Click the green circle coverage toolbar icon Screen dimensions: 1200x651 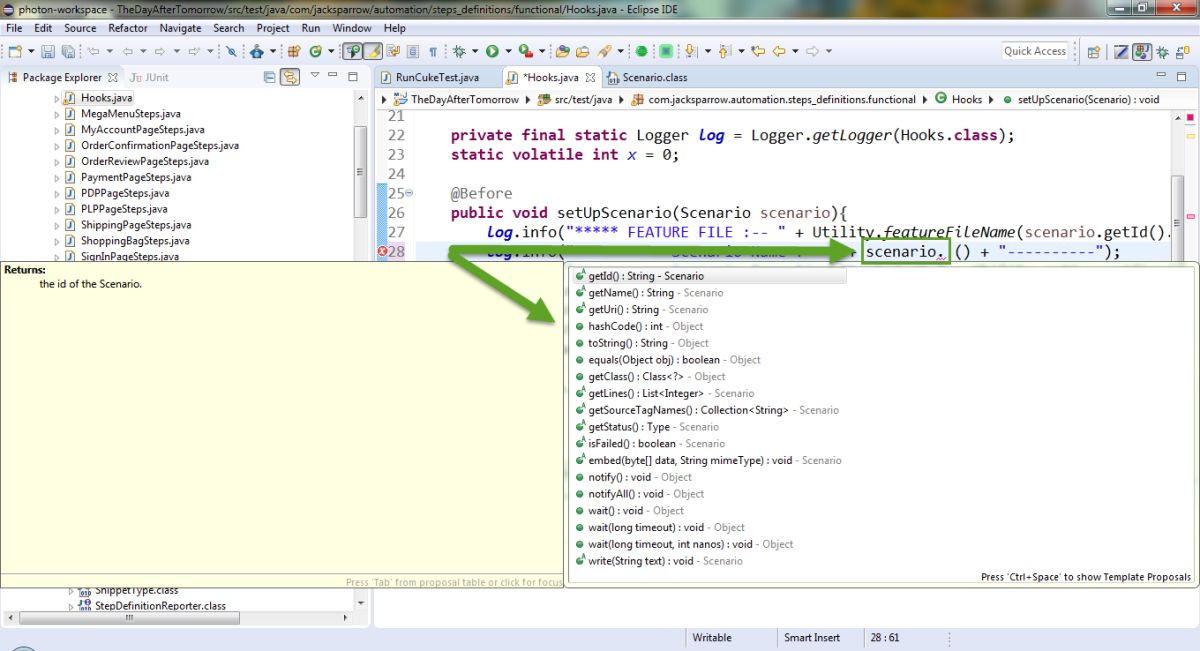[x=641, y=51]
